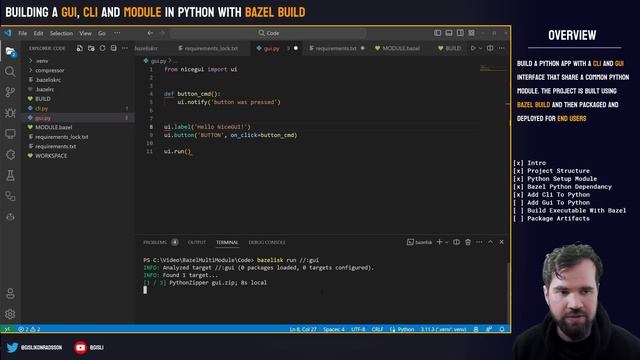Go back with the title bar arrow
The width and height of the screenshot is (640, 360).
point(150,33)
